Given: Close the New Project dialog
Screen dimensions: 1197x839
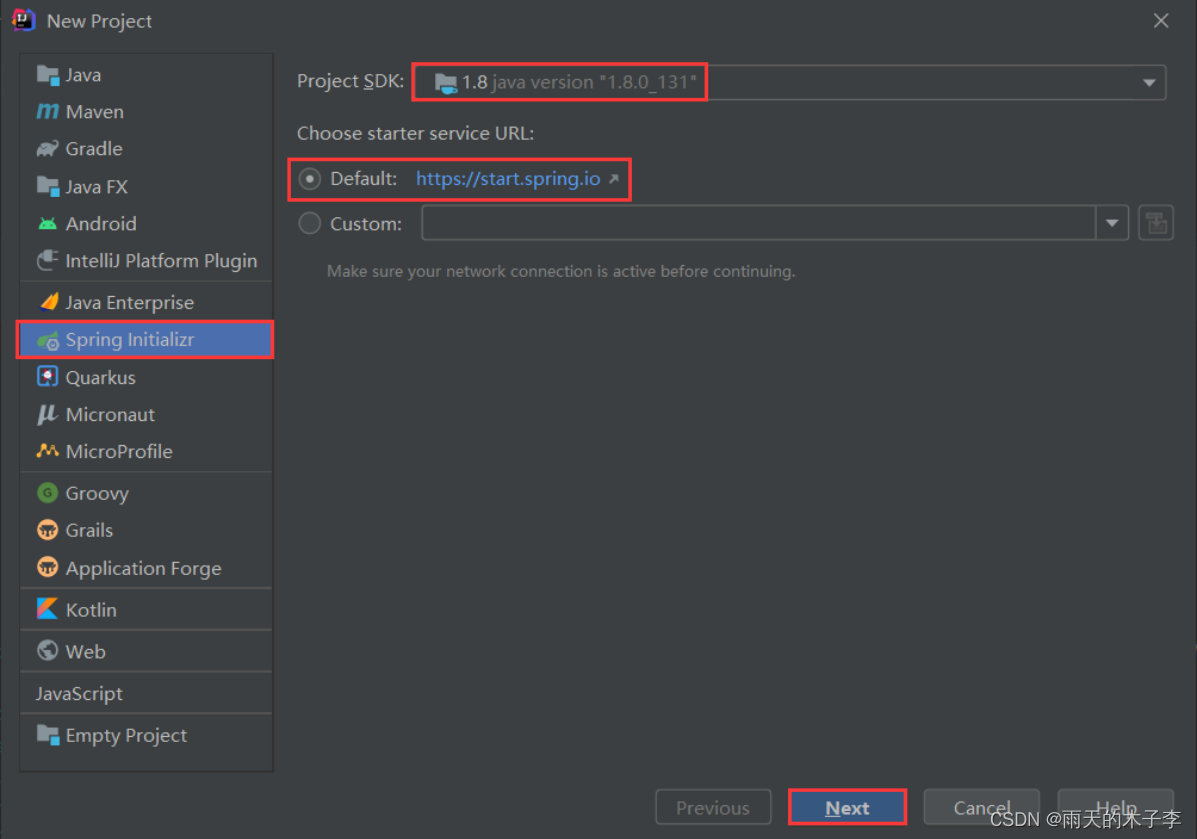Looking at the screenshot, I should [1160, 21].
